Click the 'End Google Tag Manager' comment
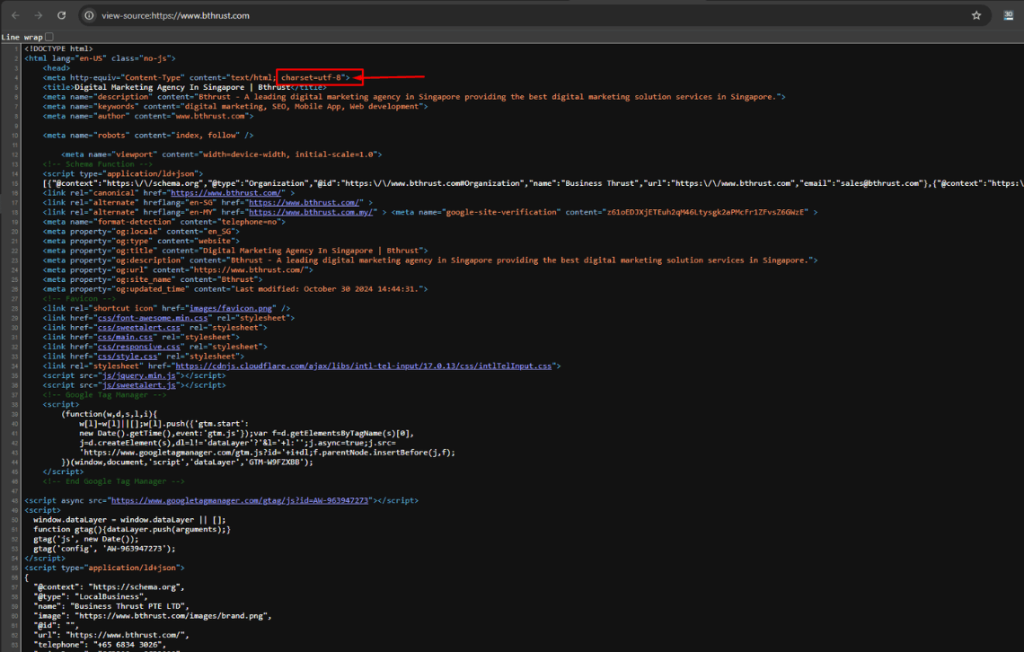The width and height of the screenshot is (1024, 652). pos(114,481)
